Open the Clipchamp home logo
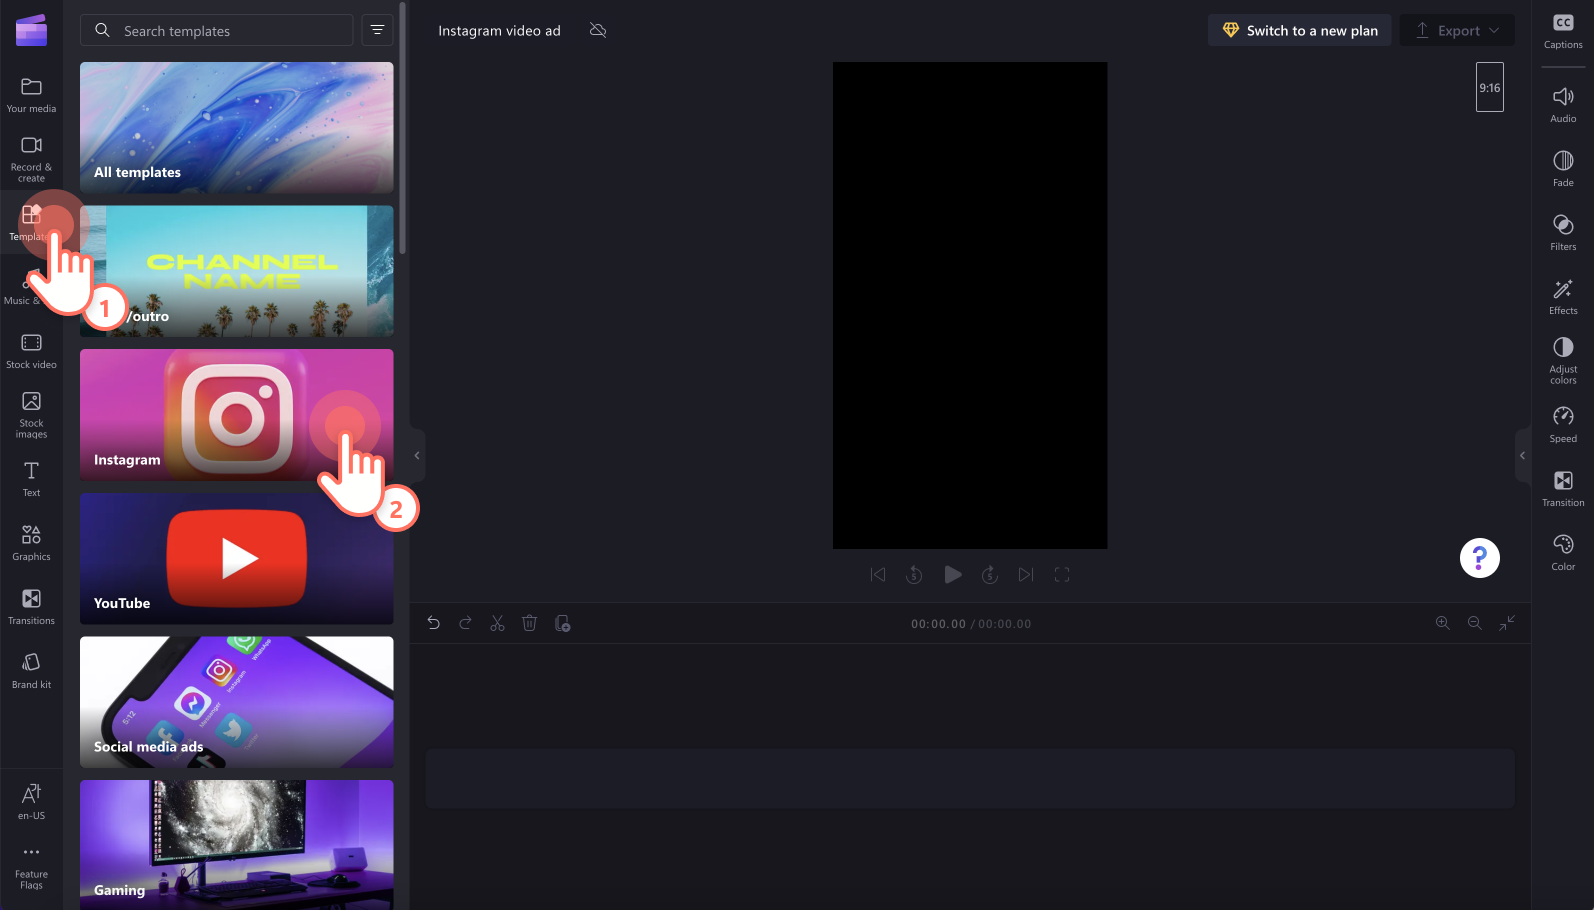 (x=31, y=30)
